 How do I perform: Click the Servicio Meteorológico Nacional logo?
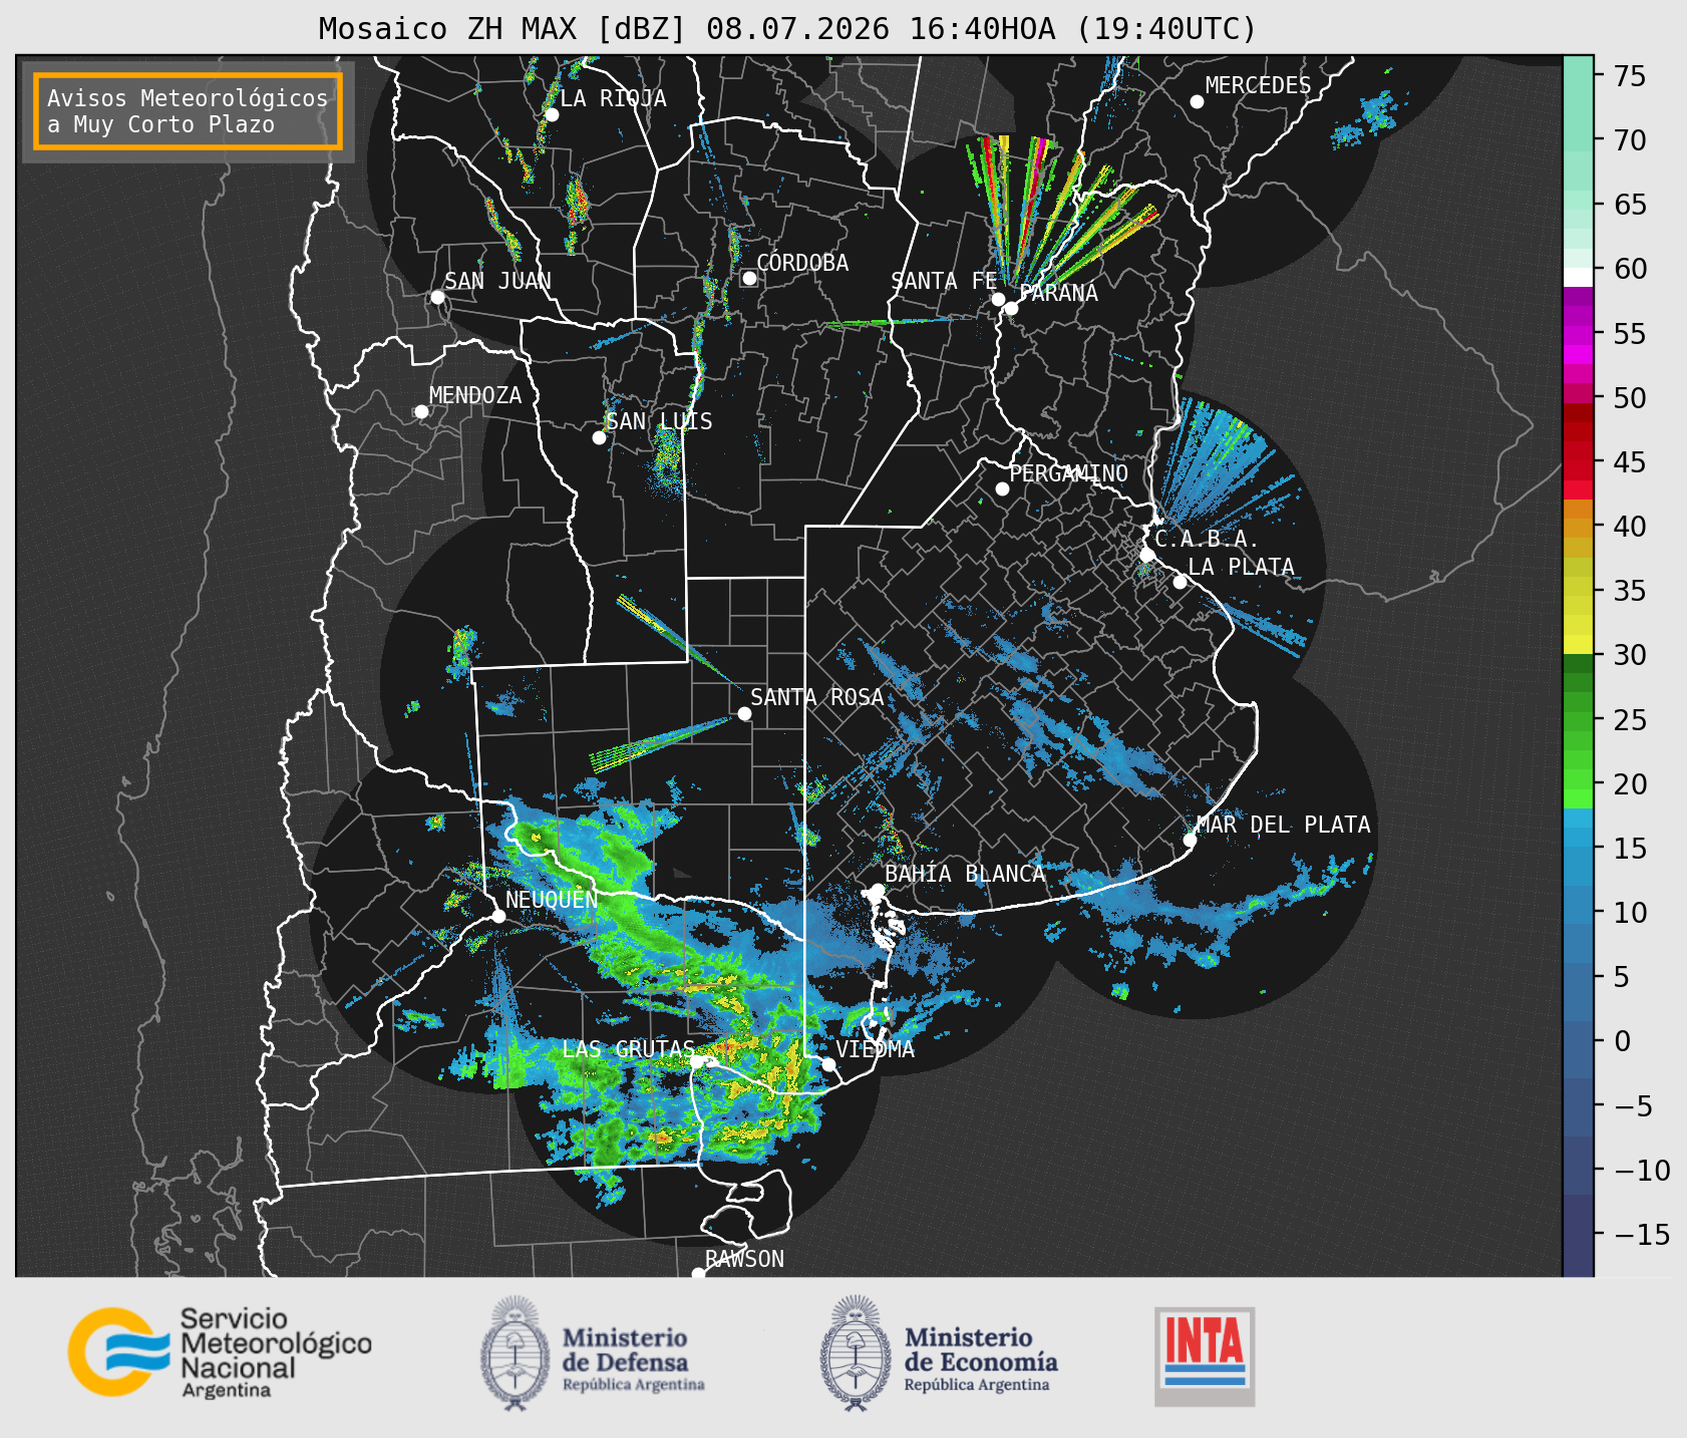[x=219, y=1352]
